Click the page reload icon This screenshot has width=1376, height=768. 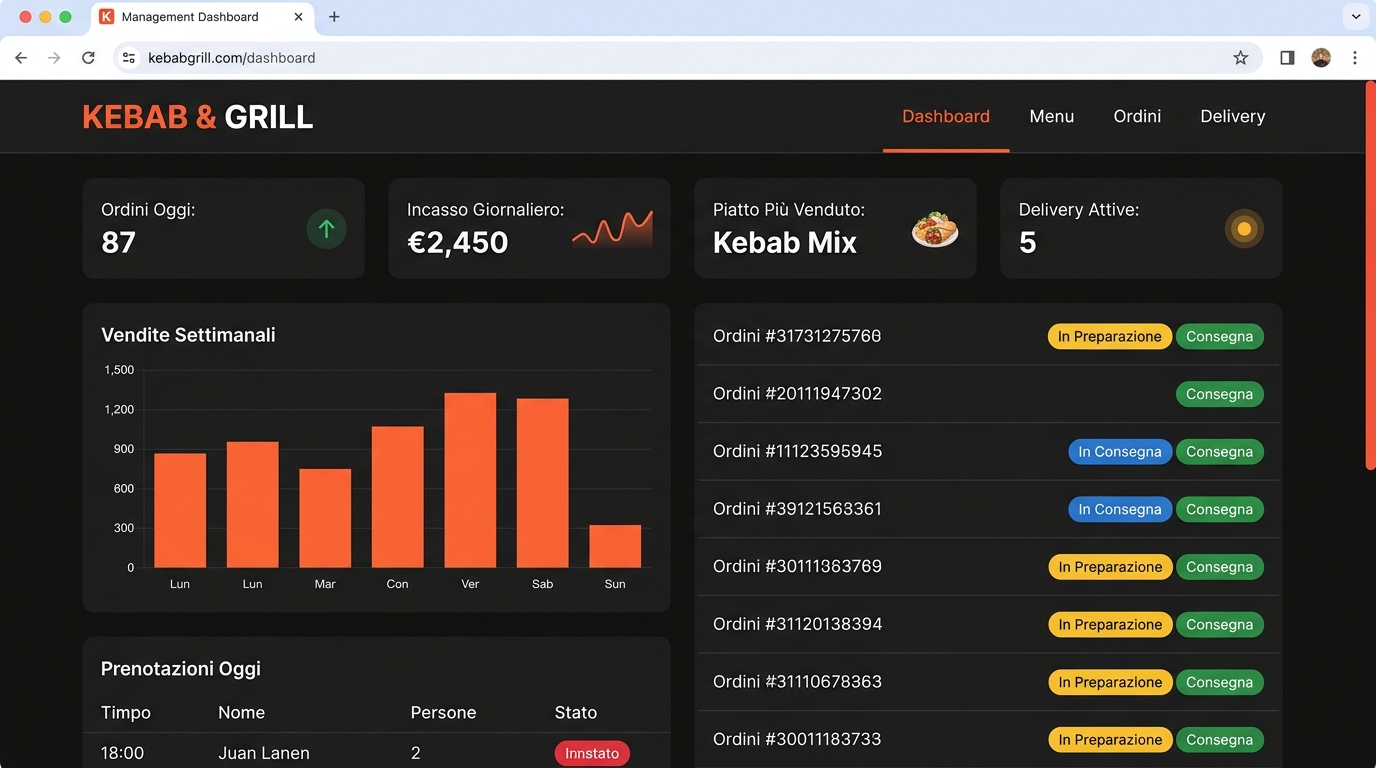click(x=88, y=57)
